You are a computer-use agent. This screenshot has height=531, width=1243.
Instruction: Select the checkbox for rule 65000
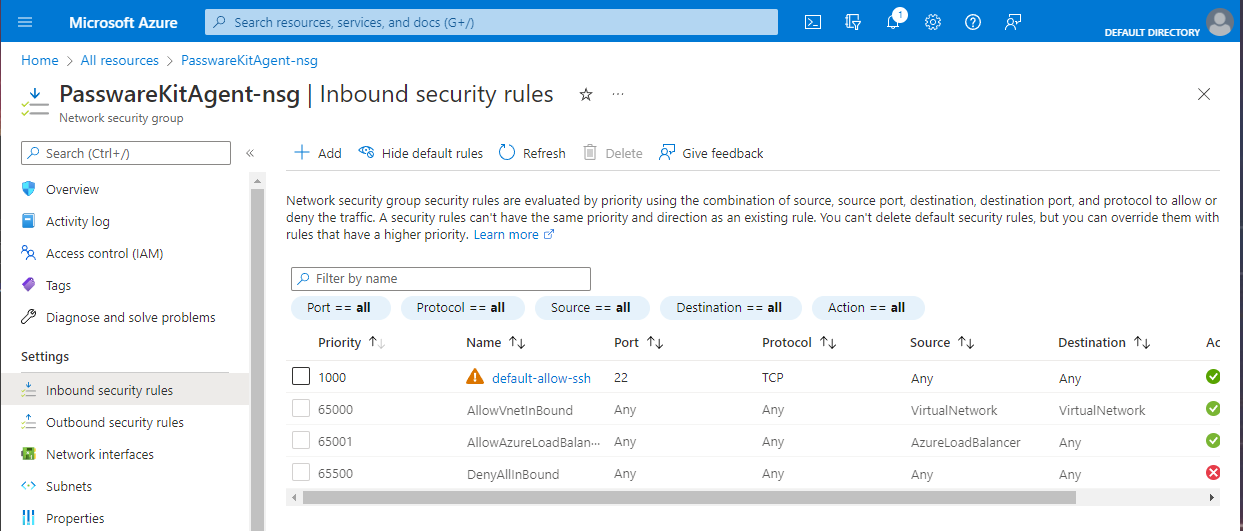coord(301,409)
